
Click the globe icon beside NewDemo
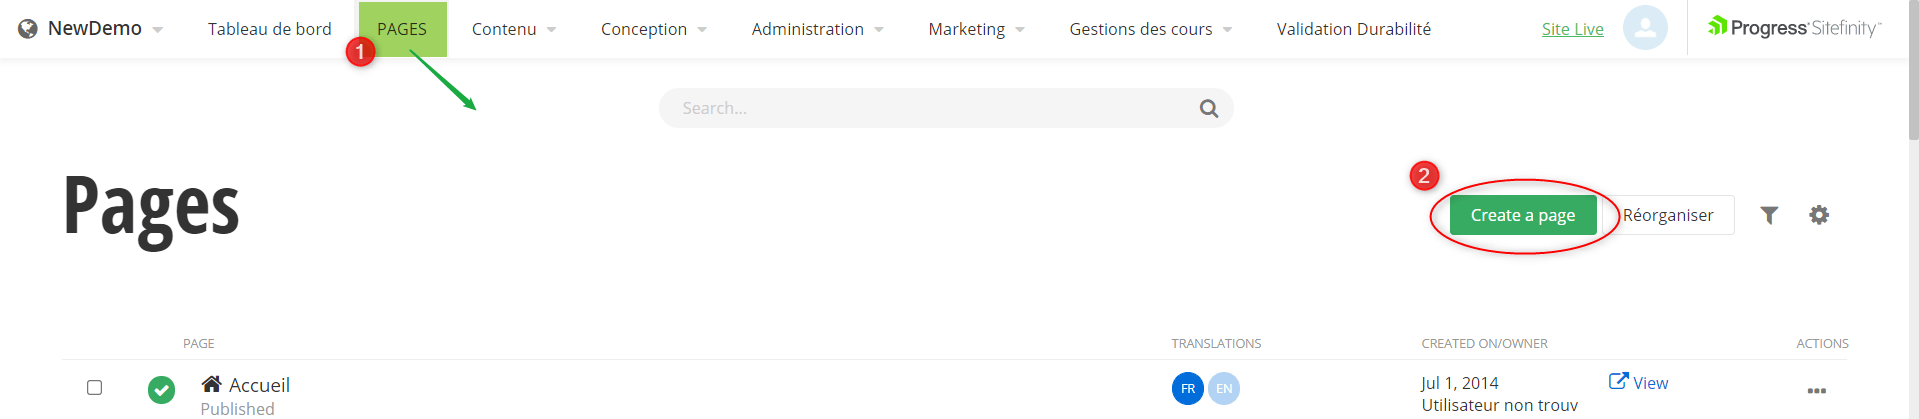(x=28, y=29)
